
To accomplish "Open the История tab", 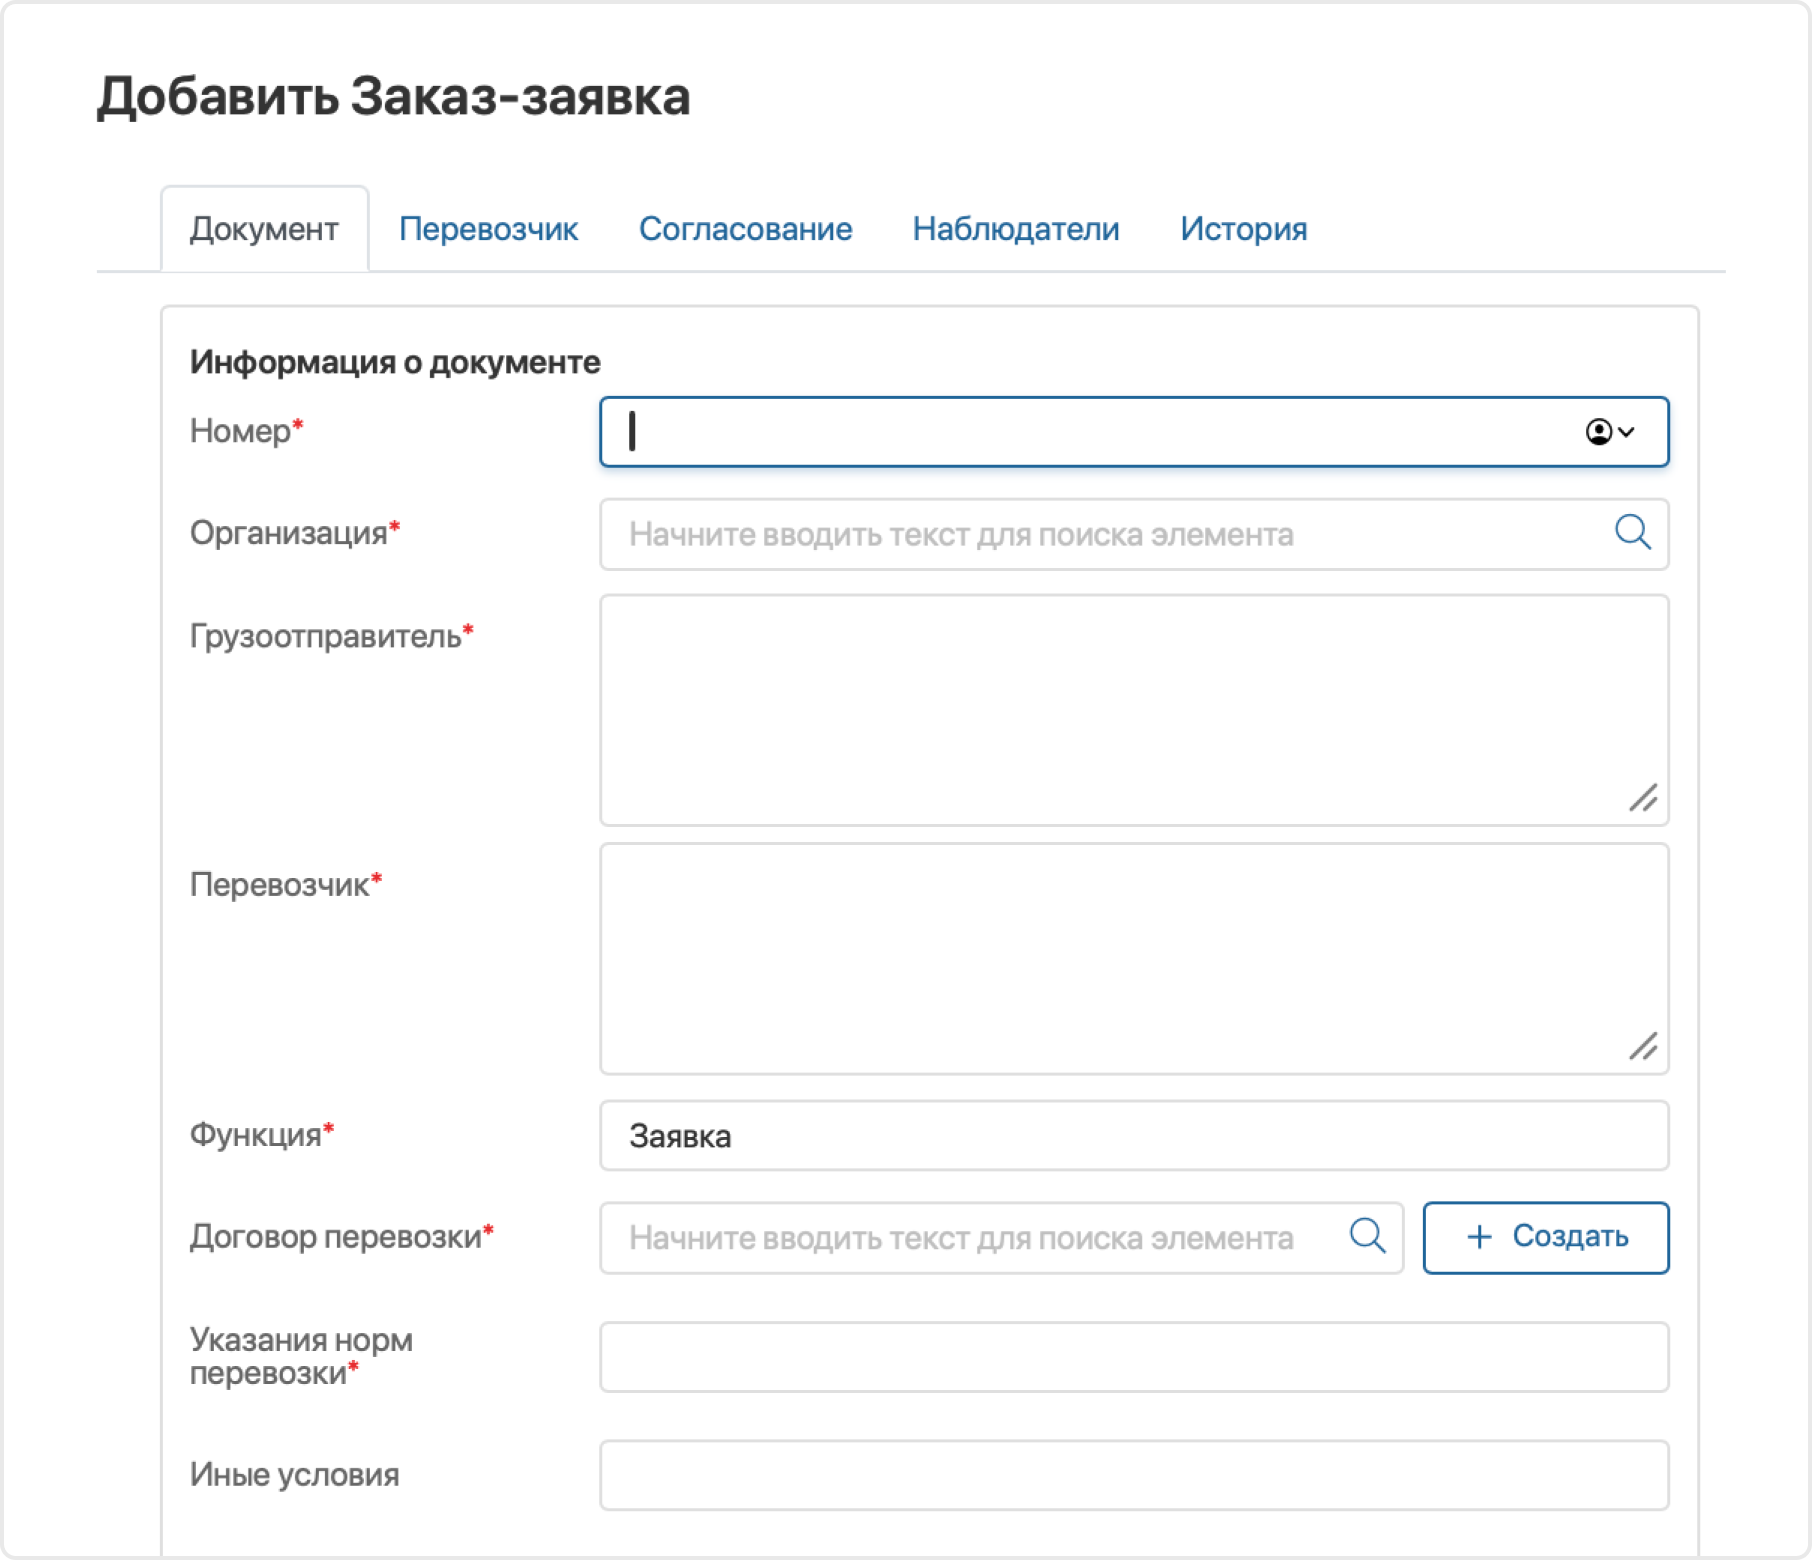I will coord(1243,229).
